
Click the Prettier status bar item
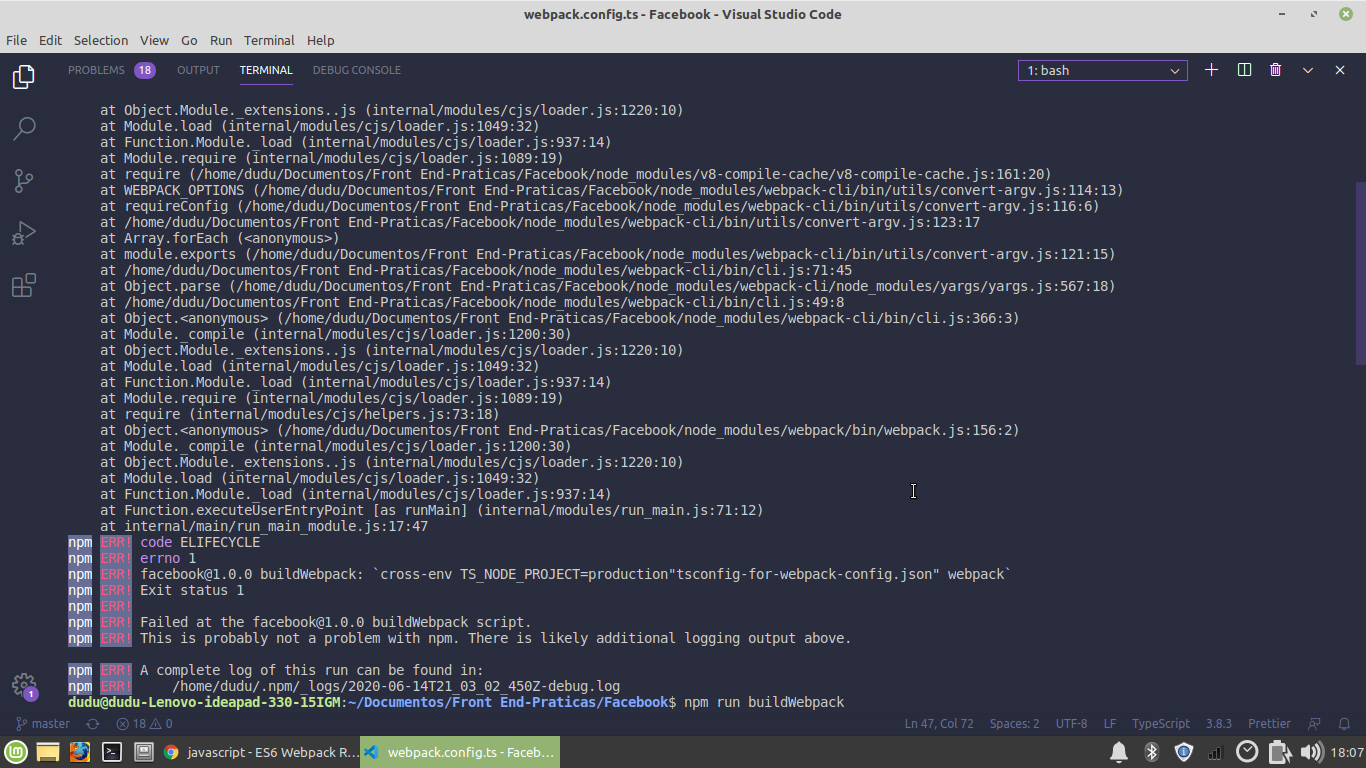pyautogui.click(x=1269, y=724)
